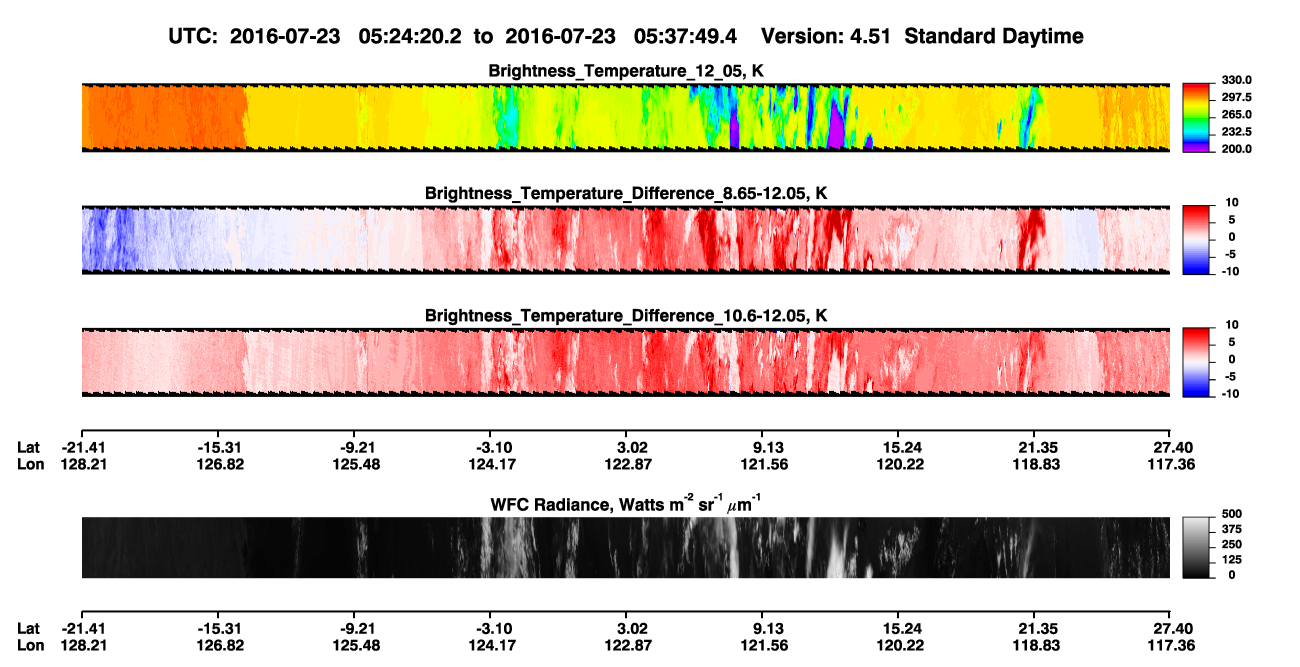The height and width of the screenshot is (667, 1300).
Task: Click the upper axis longitude value 120.22
Action: click(901, 464)
